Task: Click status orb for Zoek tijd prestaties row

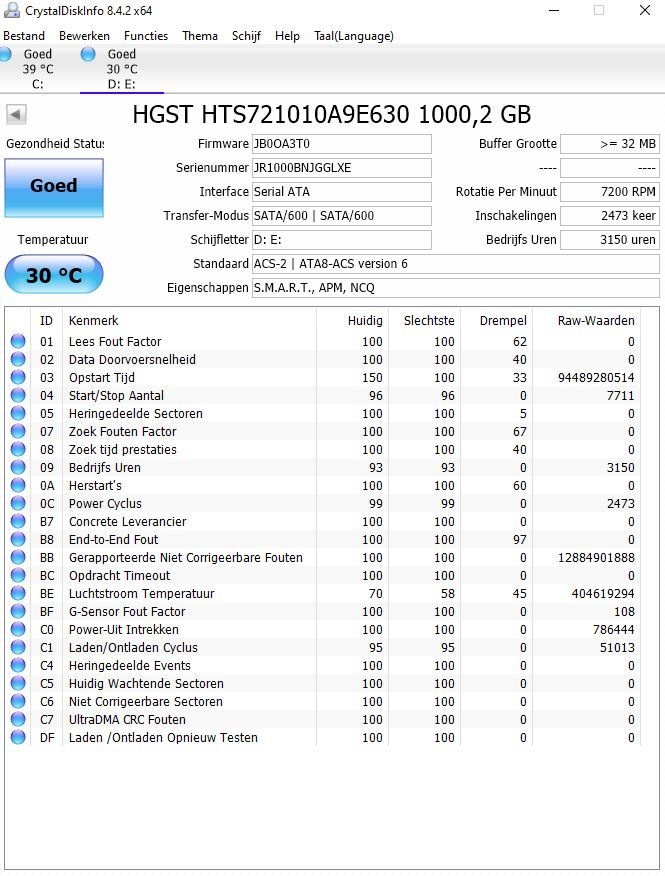Action: 18,449
